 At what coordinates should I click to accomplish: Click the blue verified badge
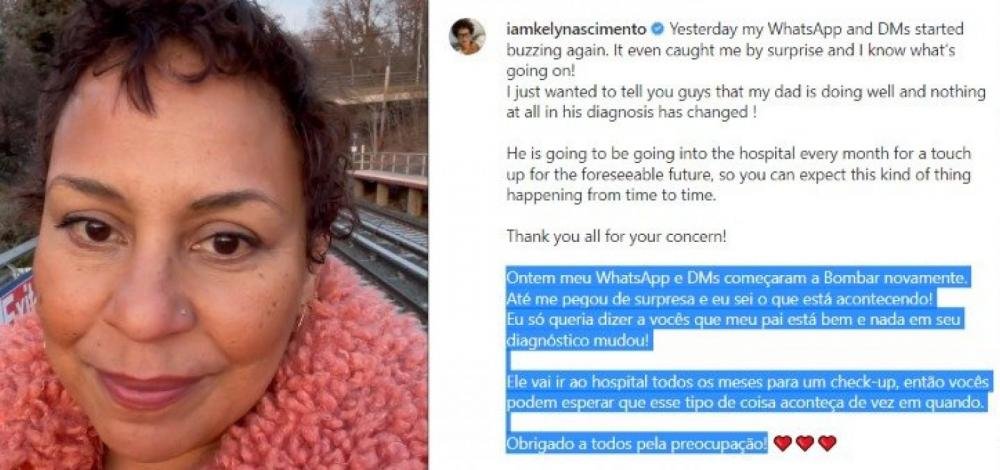click(657, 29)
